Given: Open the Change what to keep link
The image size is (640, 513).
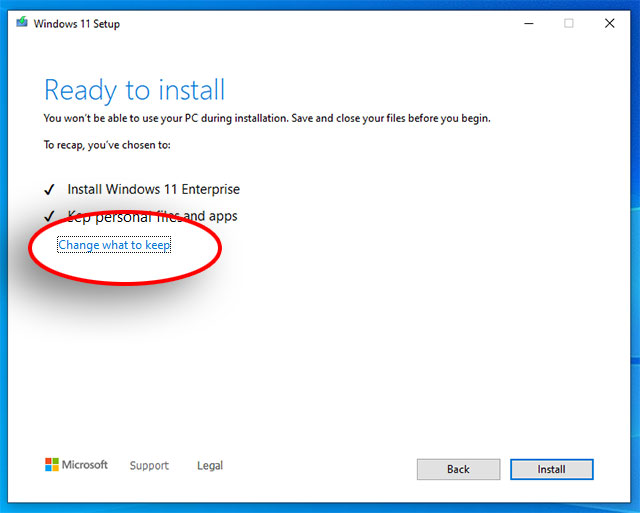Looking at the screenshot, I should click(114, 245).
